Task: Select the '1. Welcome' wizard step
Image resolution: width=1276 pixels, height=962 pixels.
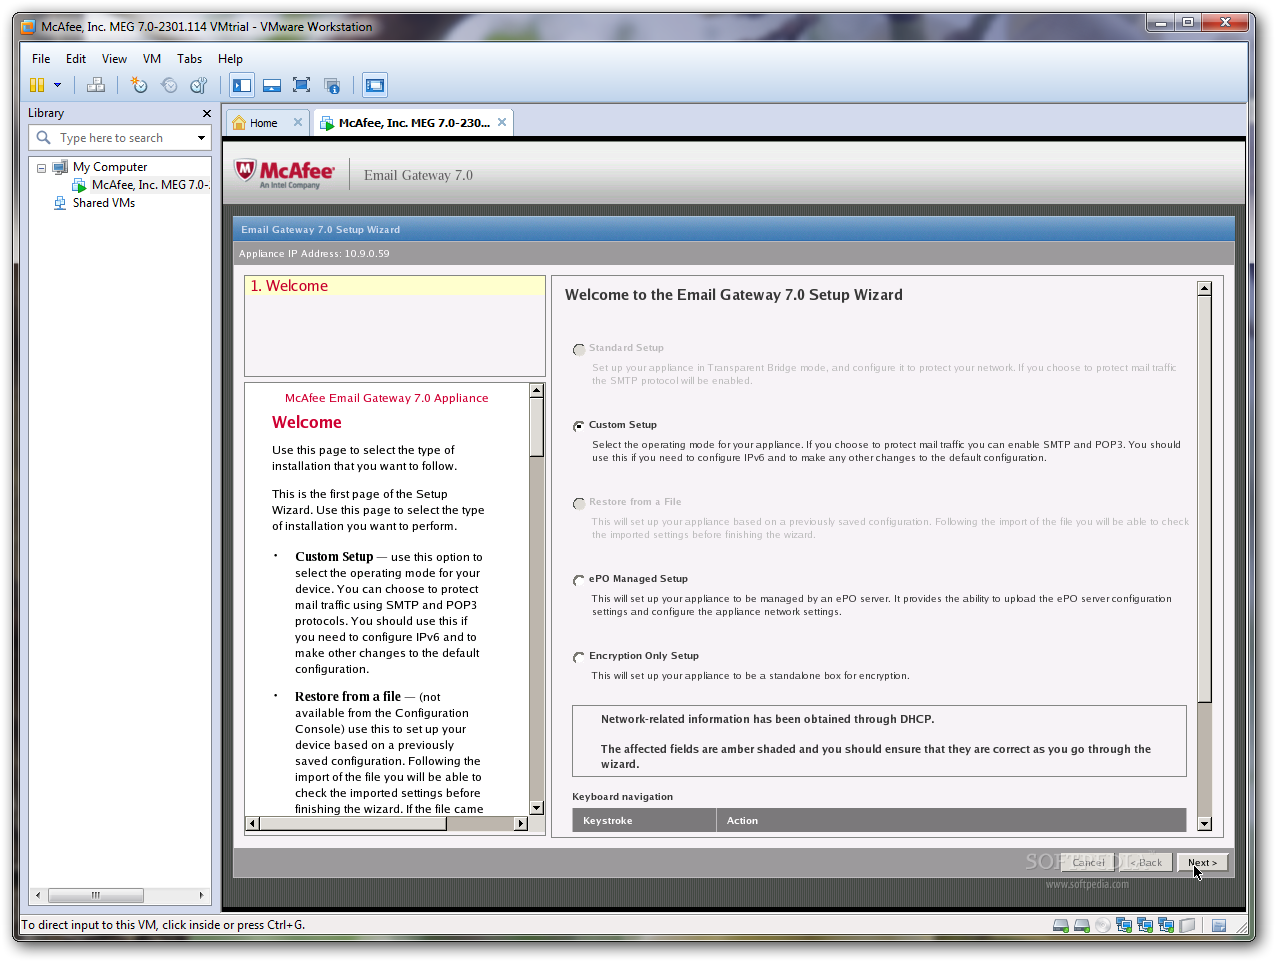Action: pyautogui.click(x=395, y=286)
